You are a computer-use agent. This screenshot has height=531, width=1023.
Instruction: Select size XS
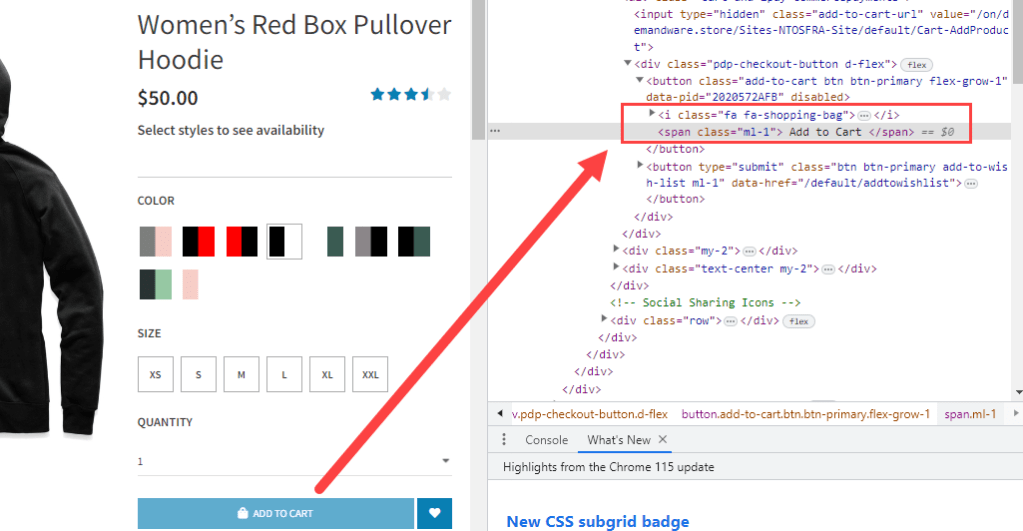pos(155,374)
